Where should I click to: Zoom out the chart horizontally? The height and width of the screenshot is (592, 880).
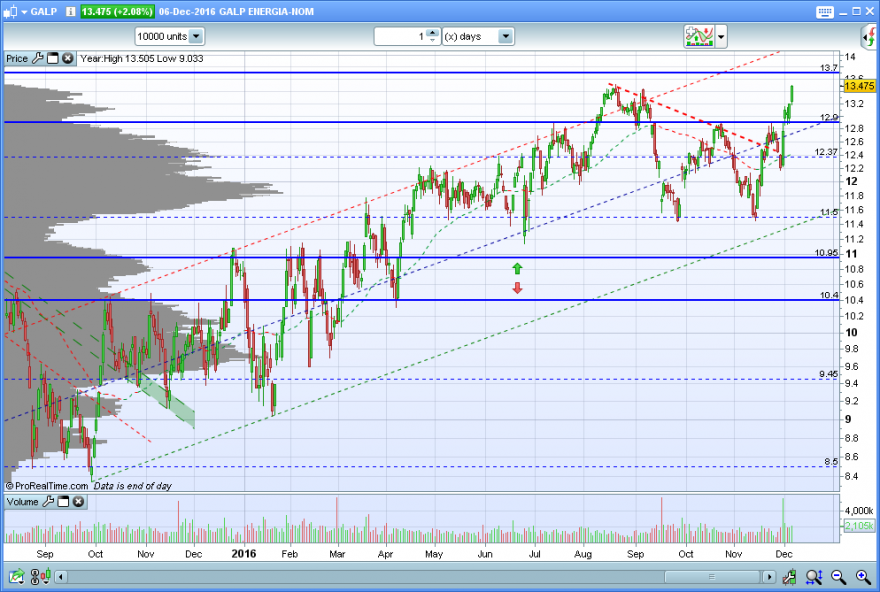(x=838, y=576)
